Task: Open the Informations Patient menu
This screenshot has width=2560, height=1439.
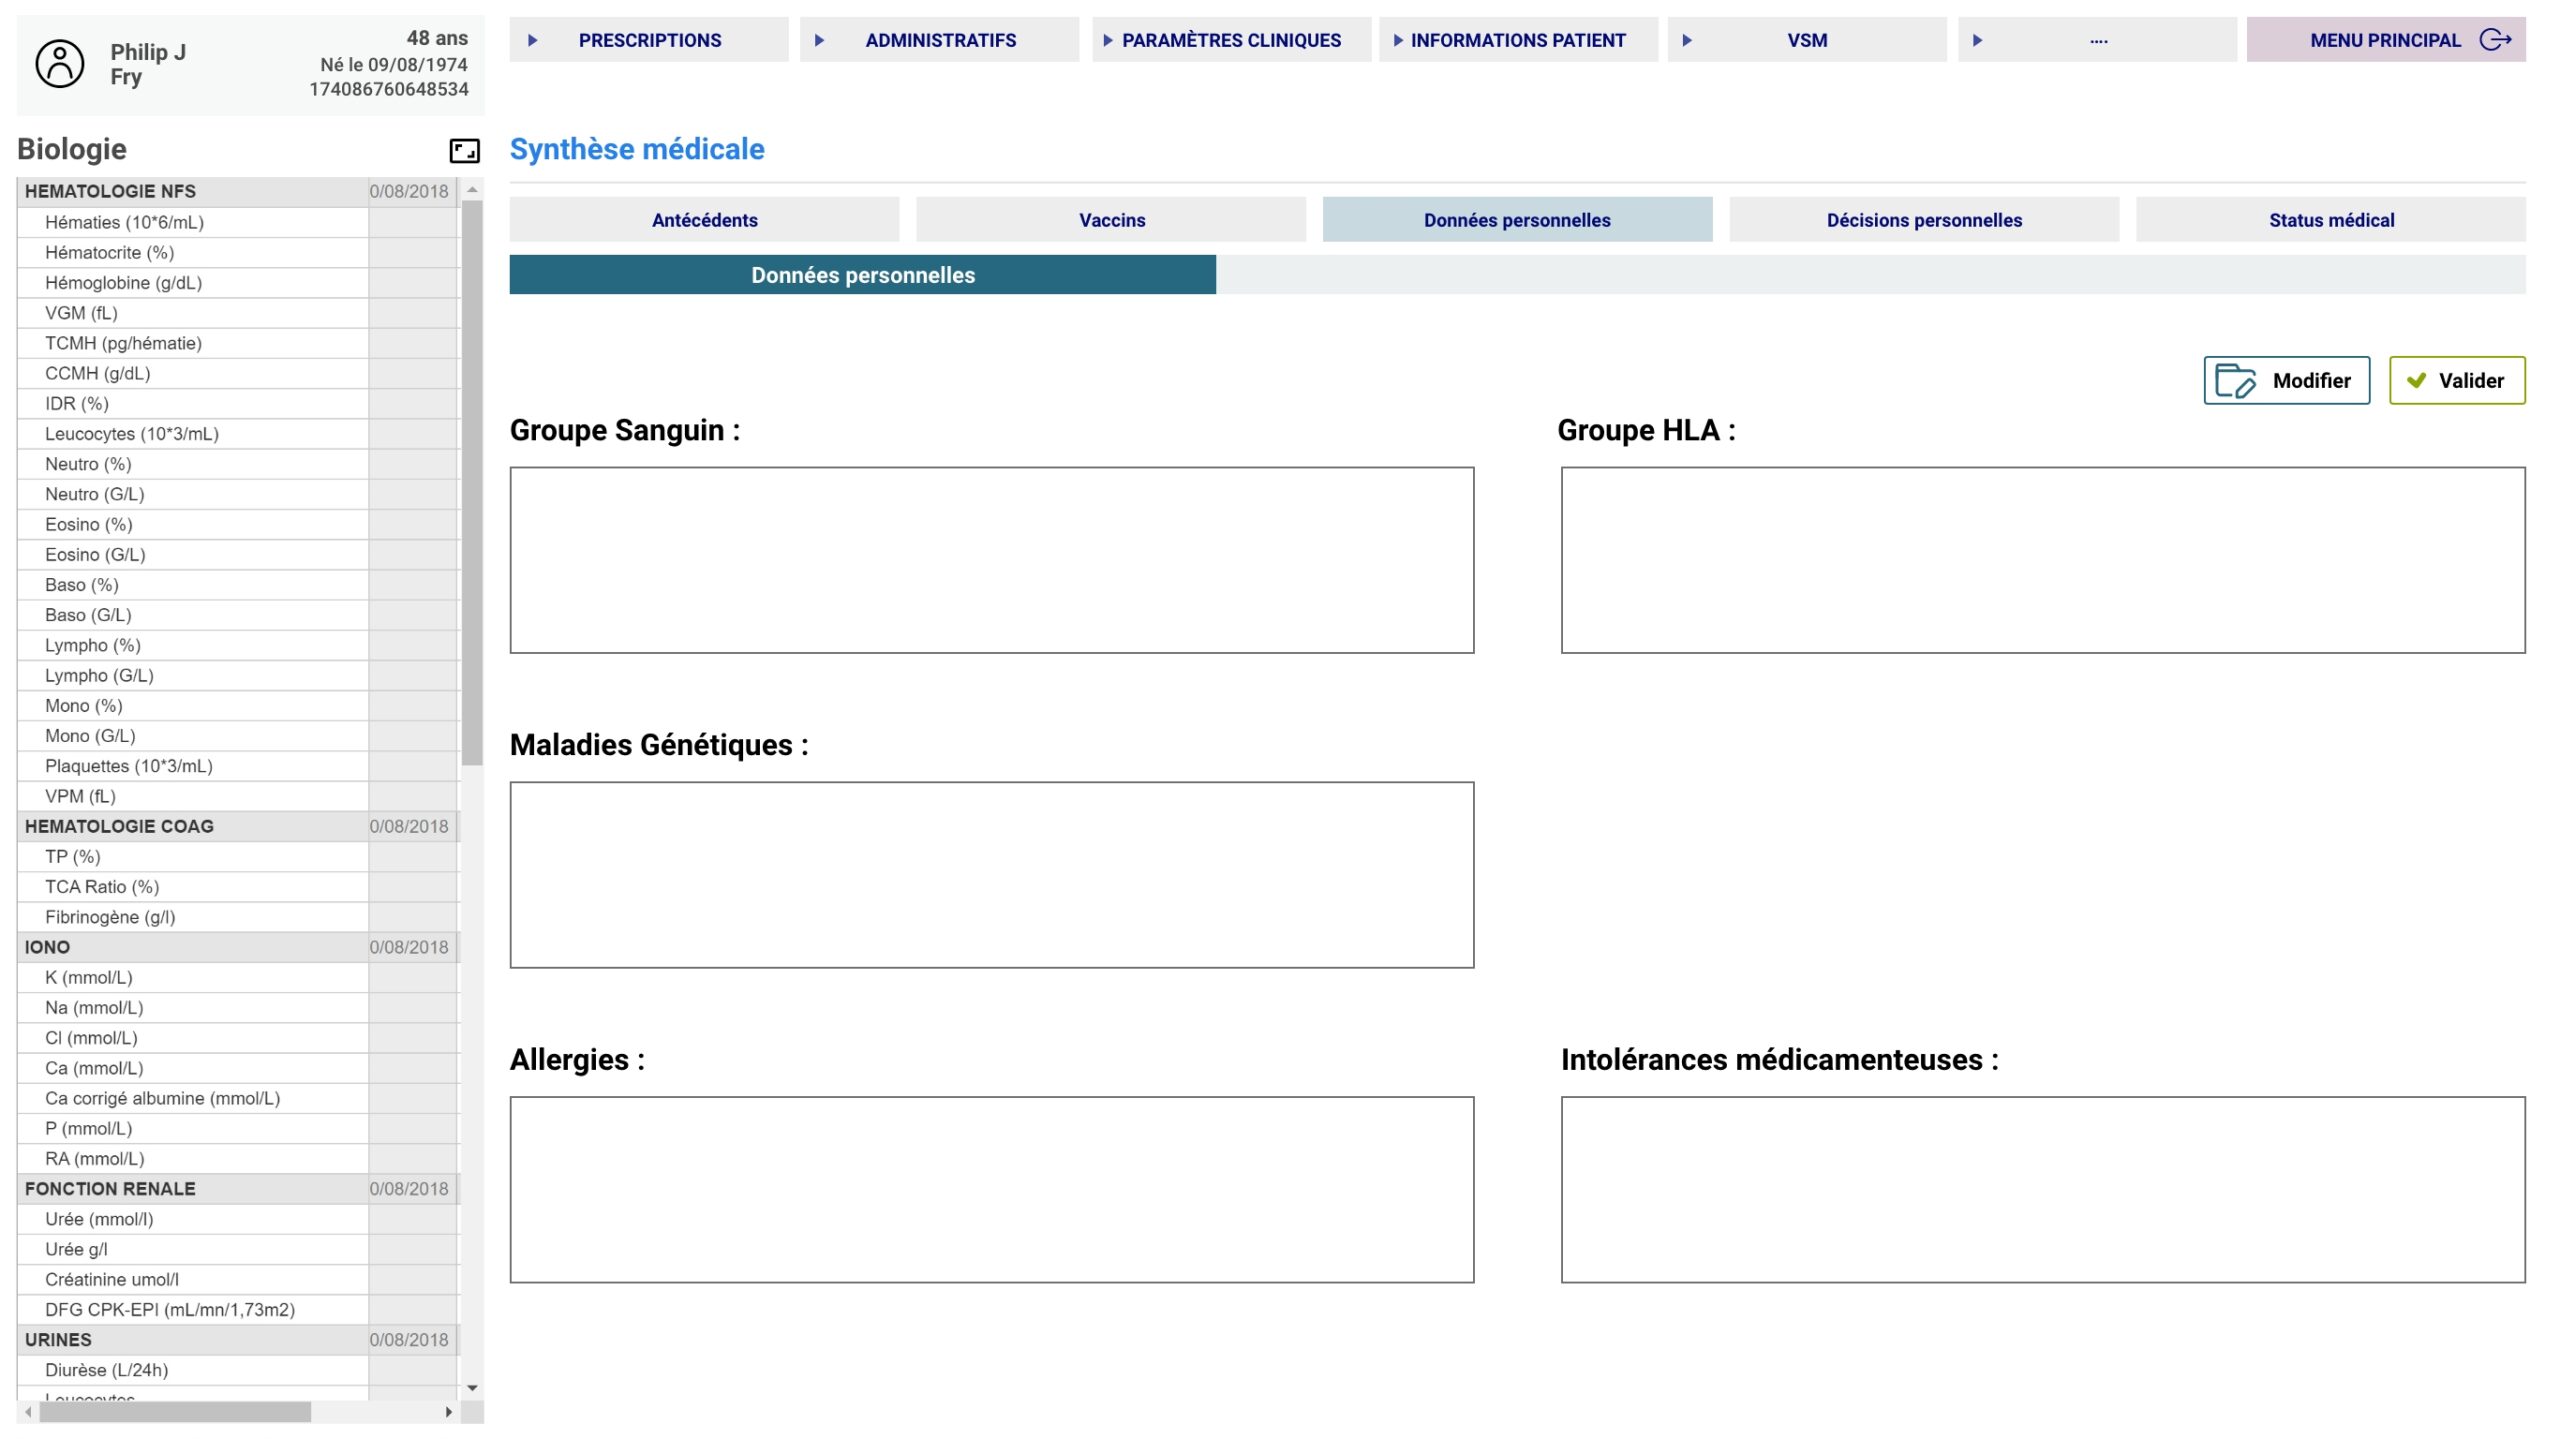Action: point(1517,41)
